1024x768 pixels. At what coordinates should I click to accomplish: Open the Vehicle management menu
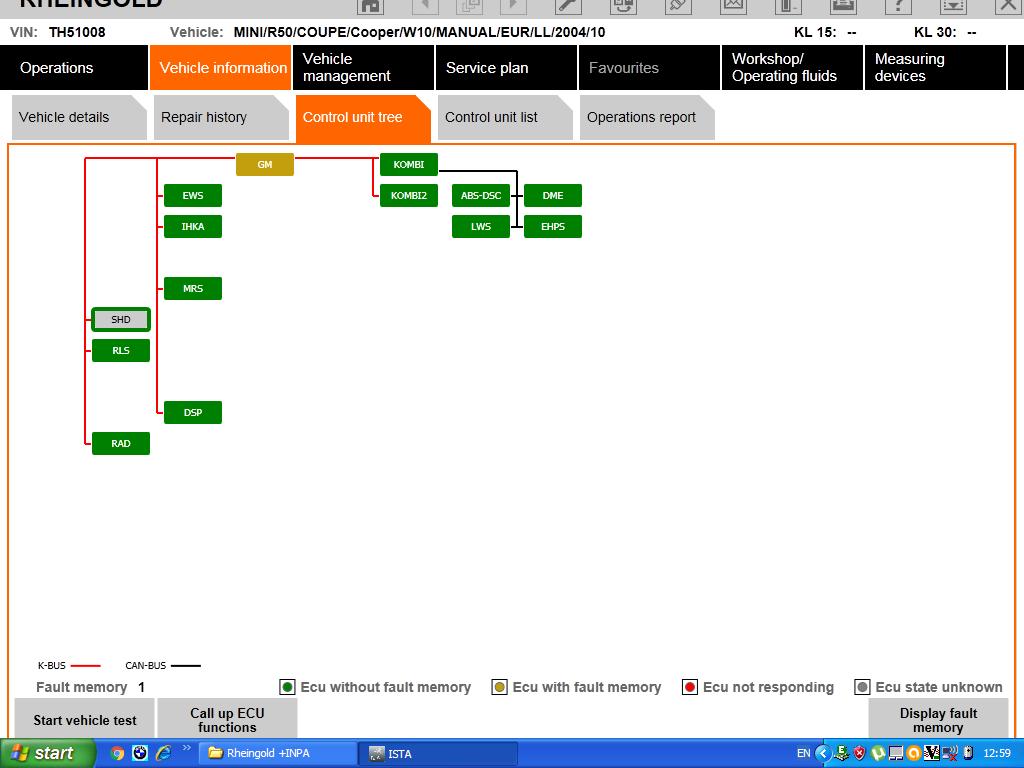pyautogui.click(x=363, y=68)
